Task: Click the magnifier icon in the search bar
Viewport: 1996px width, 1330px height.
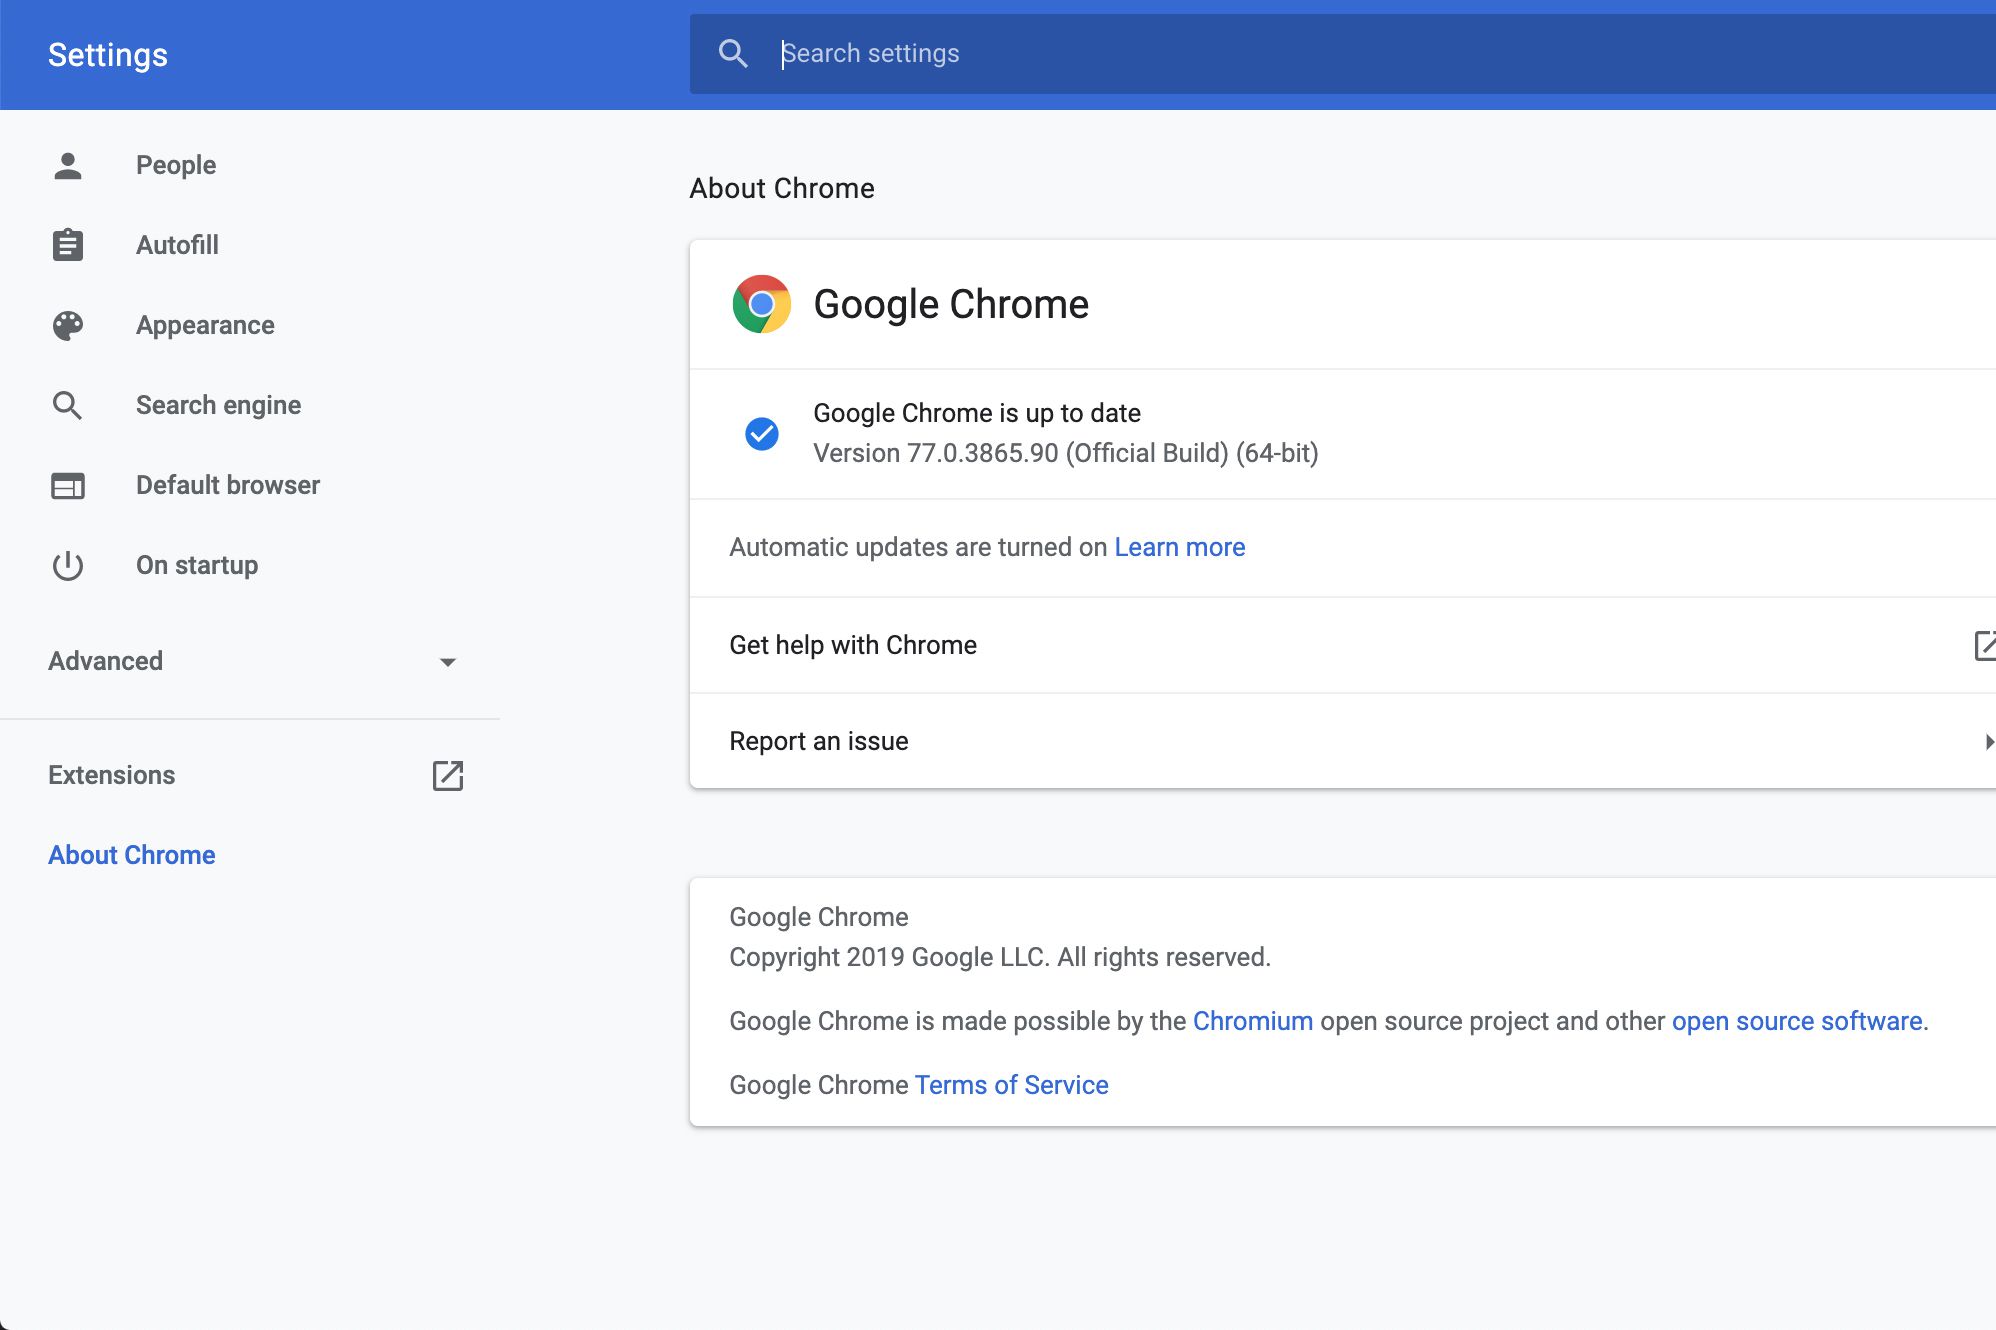Action: pyautogui.click(x=733, y=53)
